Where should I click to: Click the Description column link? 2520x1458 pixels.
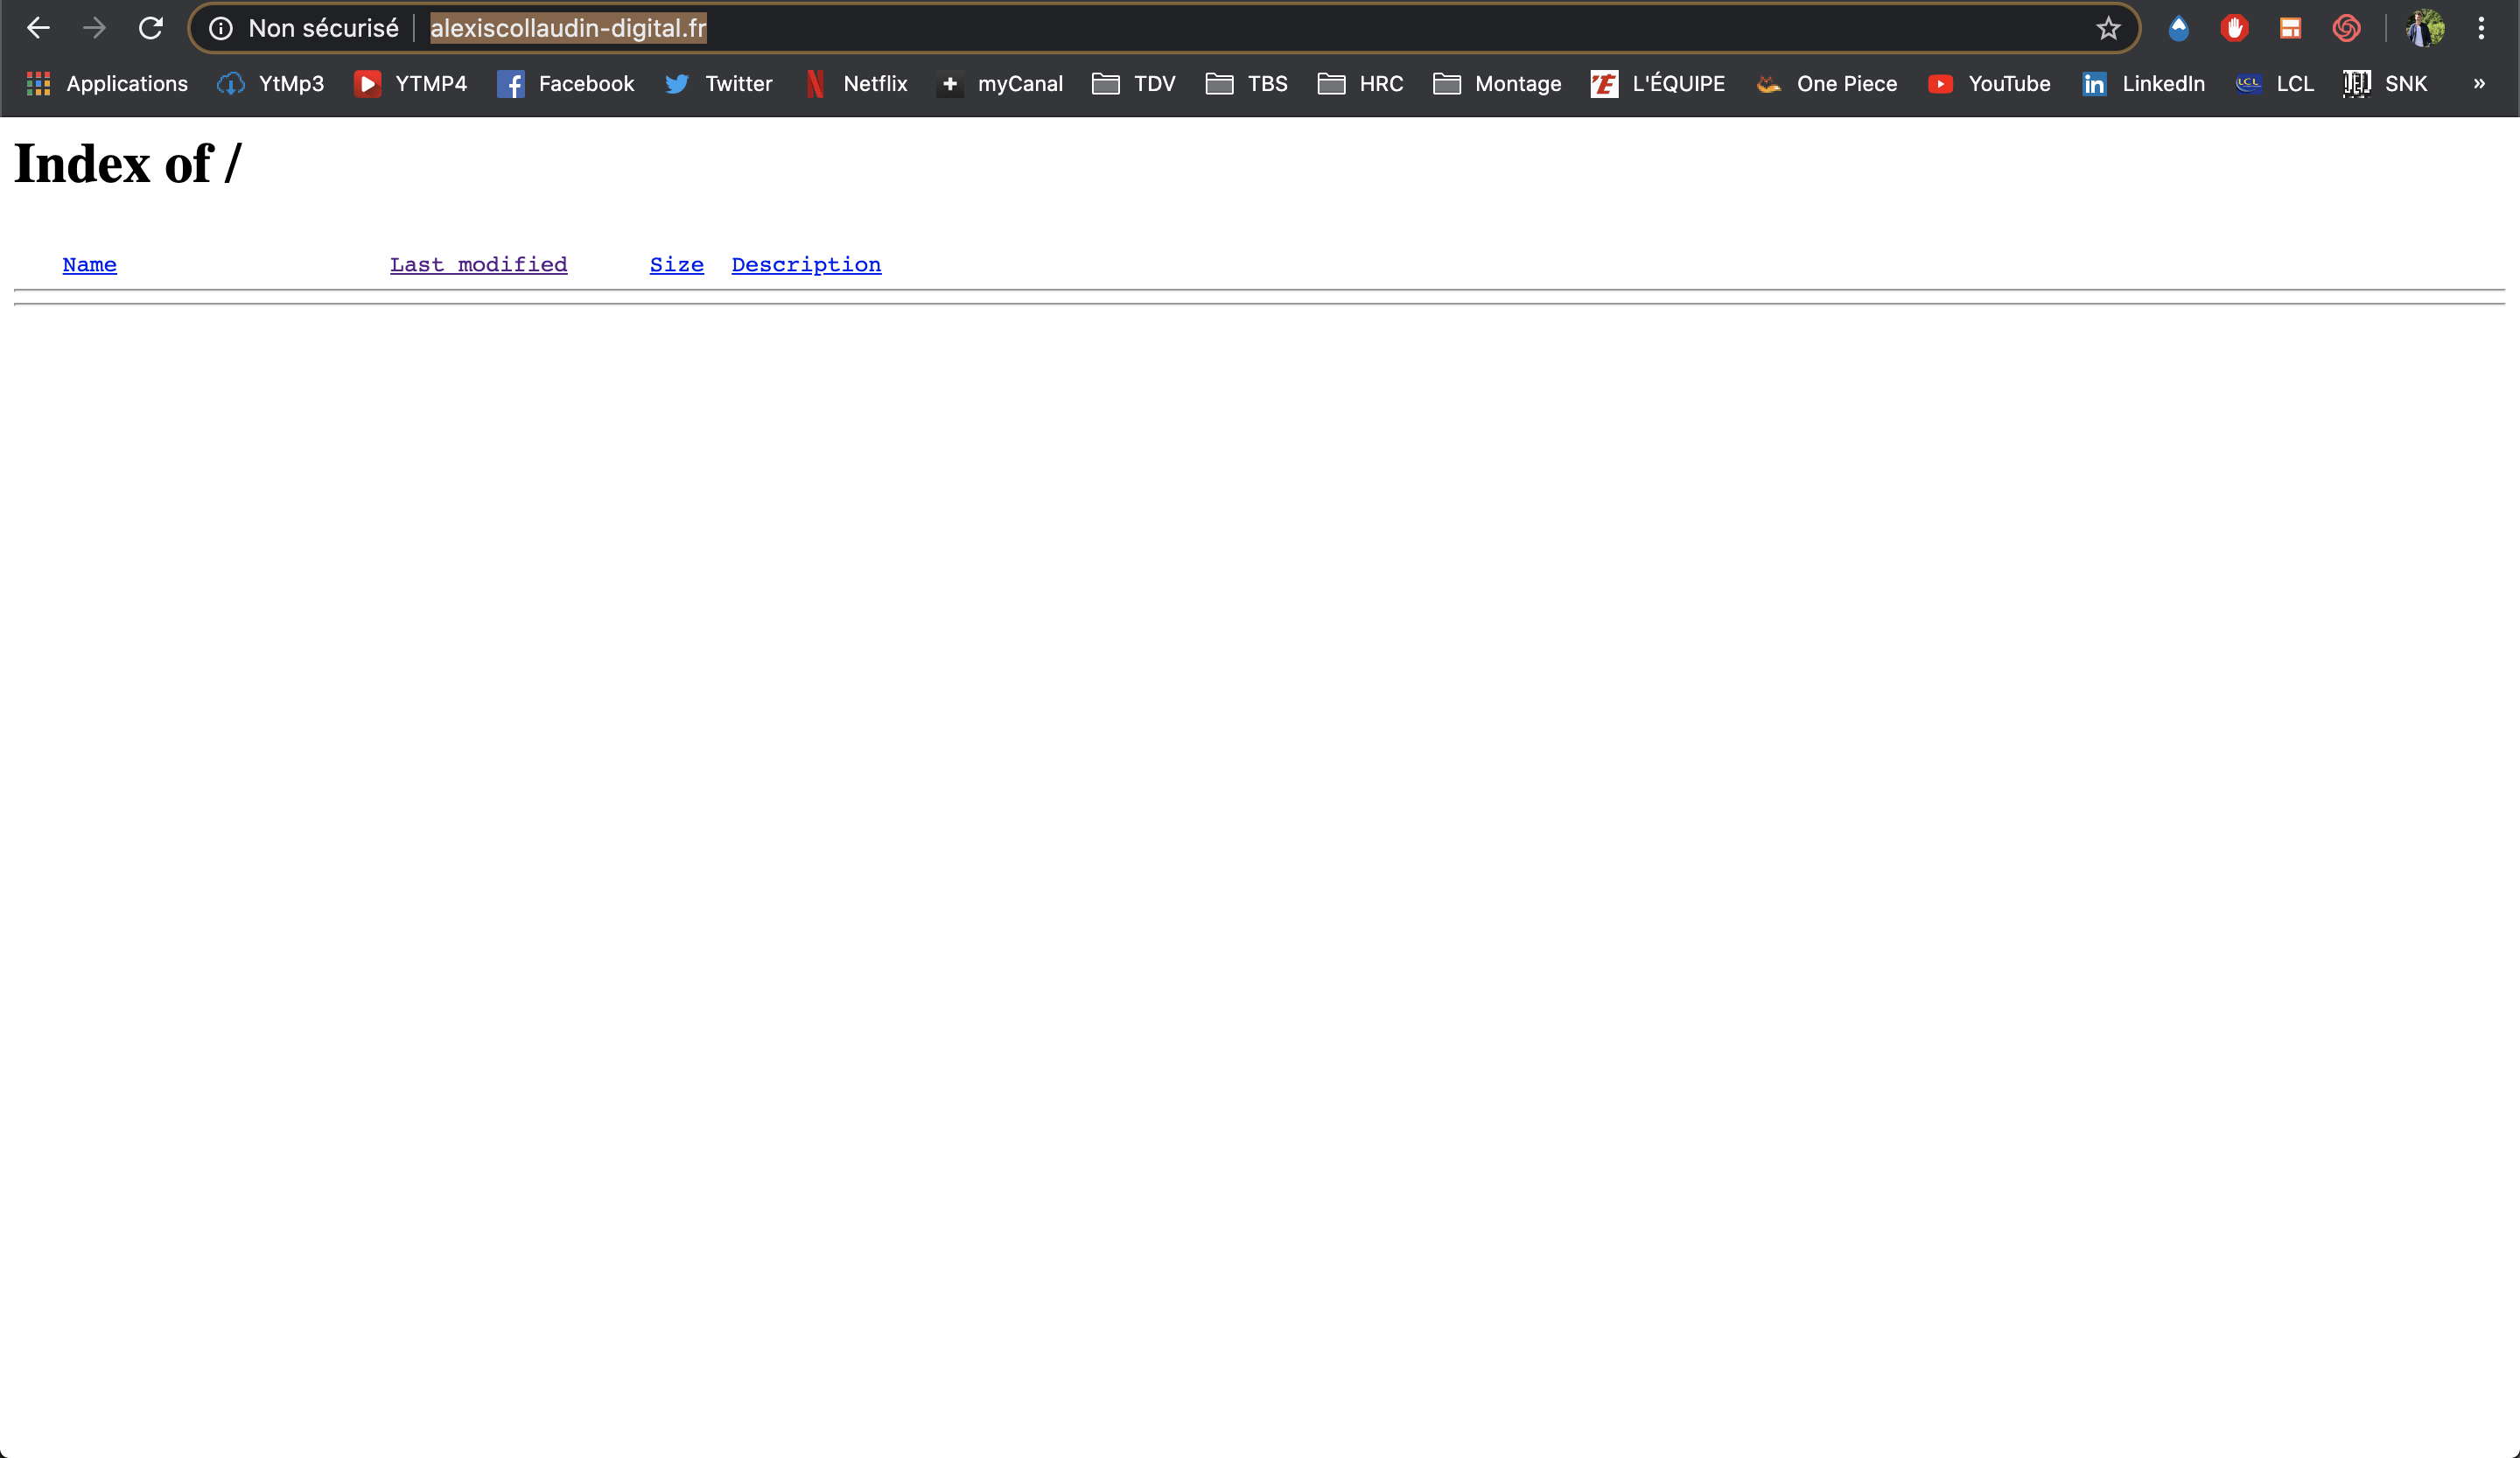point(806,265)
